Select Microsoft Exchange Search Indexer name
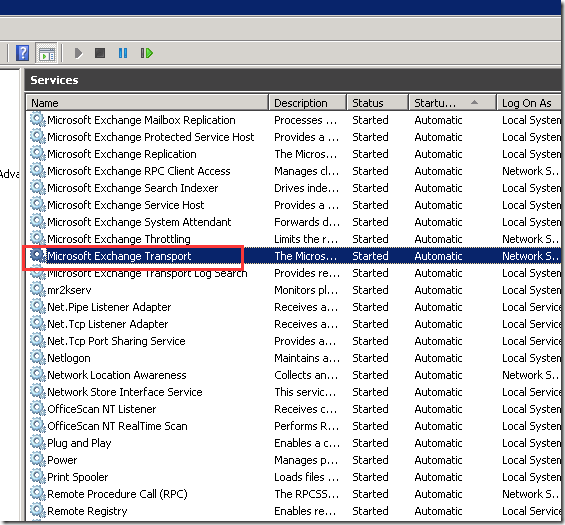Screen dimensions: 565x525 [x=133, y=188]
